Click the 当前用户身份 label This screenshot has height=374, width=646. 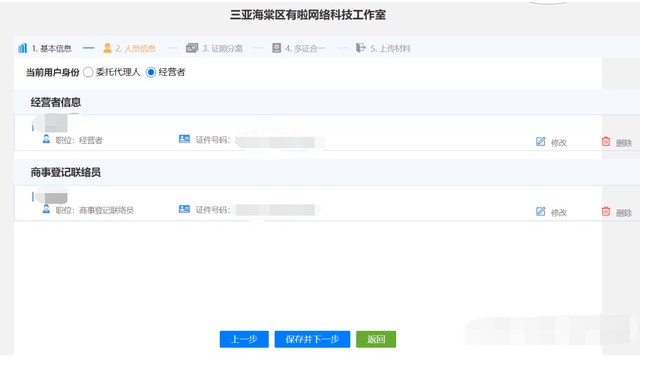point(52,72)
